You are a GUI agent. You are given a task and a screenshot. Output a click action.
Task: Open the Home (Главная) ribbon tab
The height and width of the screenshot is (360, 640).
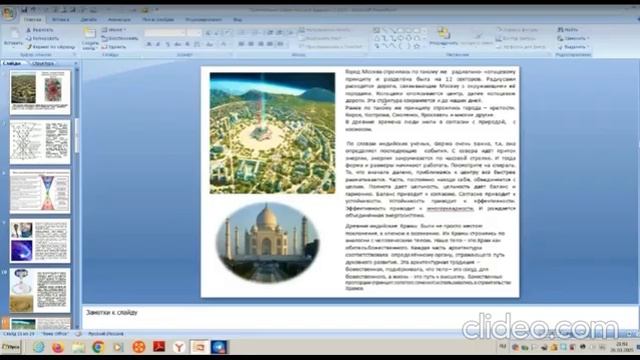(33, 20)
